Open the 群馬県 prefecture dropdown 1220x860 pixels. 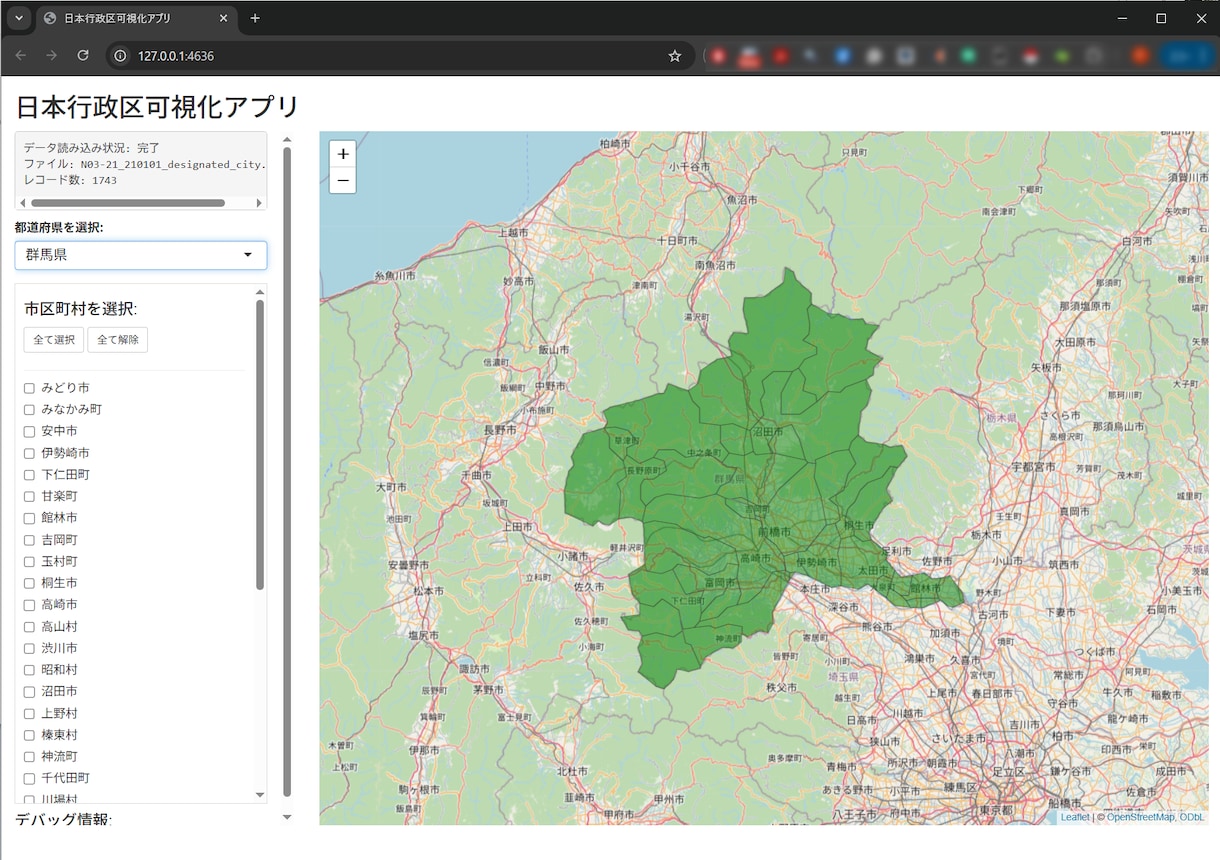[141, 255]
